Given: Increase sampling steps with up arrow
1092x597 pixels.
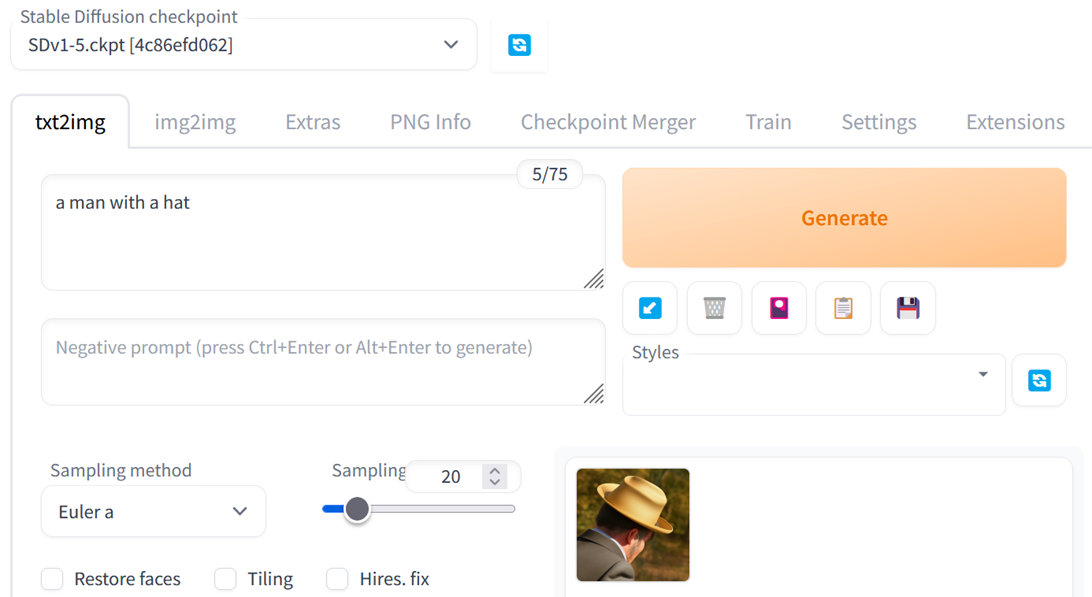Looking at the screenshot, I should click(494, 470).
